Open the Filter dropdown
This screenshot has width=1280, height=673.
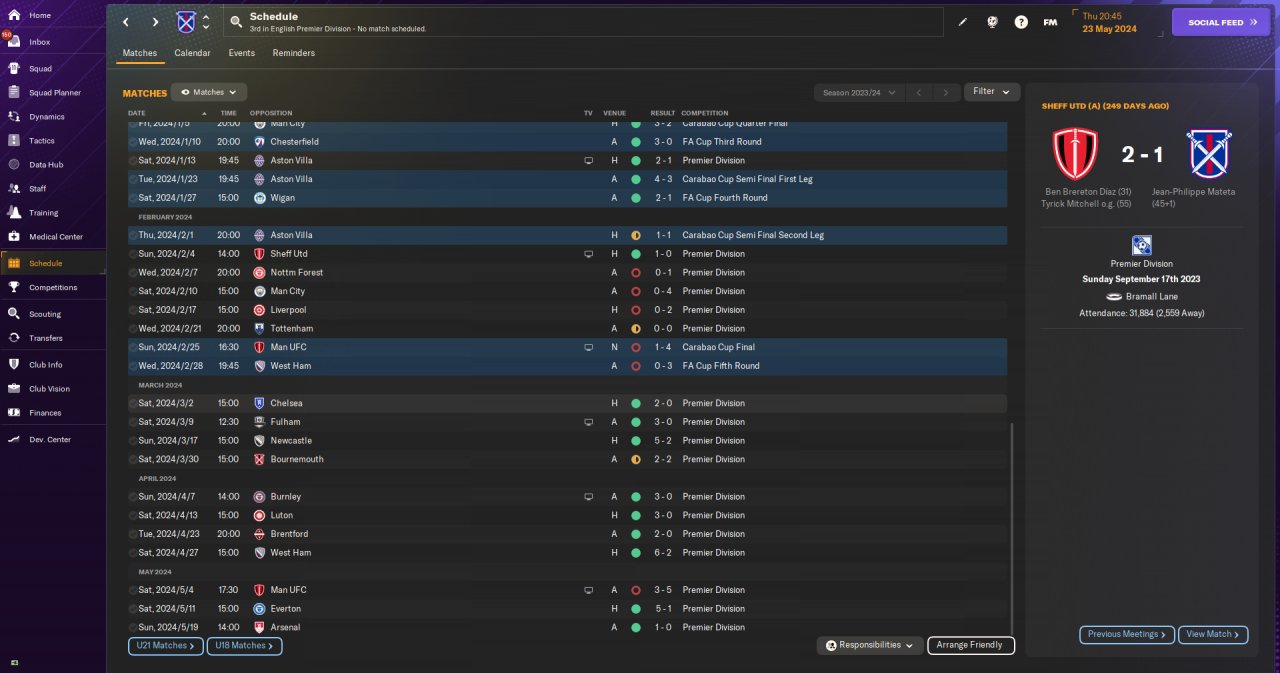(x=992, y=92)
